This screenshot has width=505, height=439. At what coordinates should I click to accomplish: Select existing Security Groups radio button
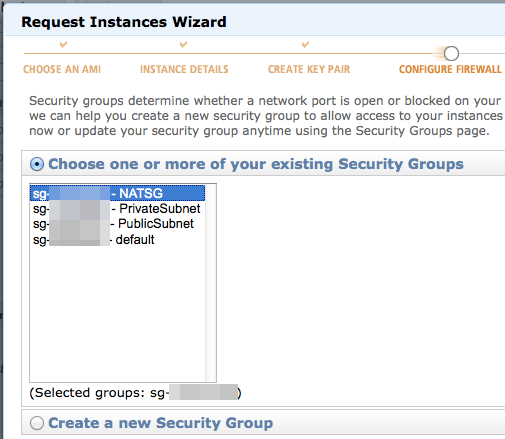coord(37,164)
